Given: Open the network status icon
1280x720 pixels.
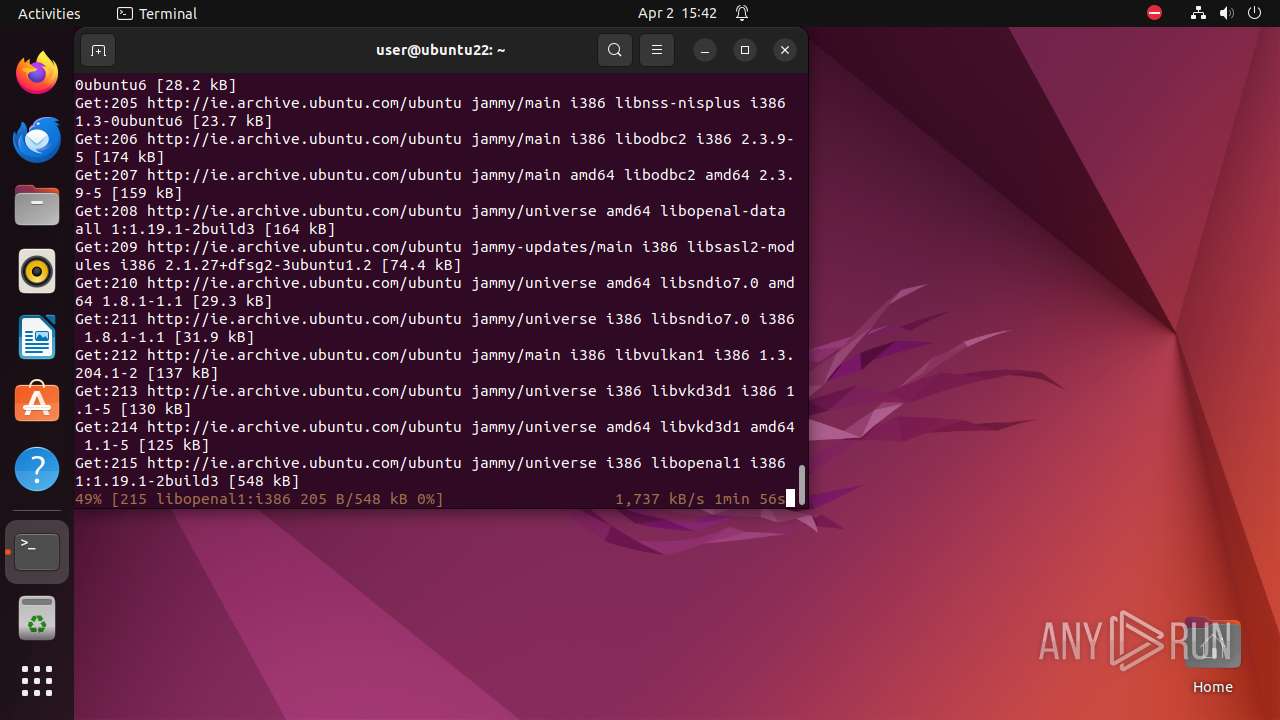Looking at the screenshot, I should click(1198, 13).
